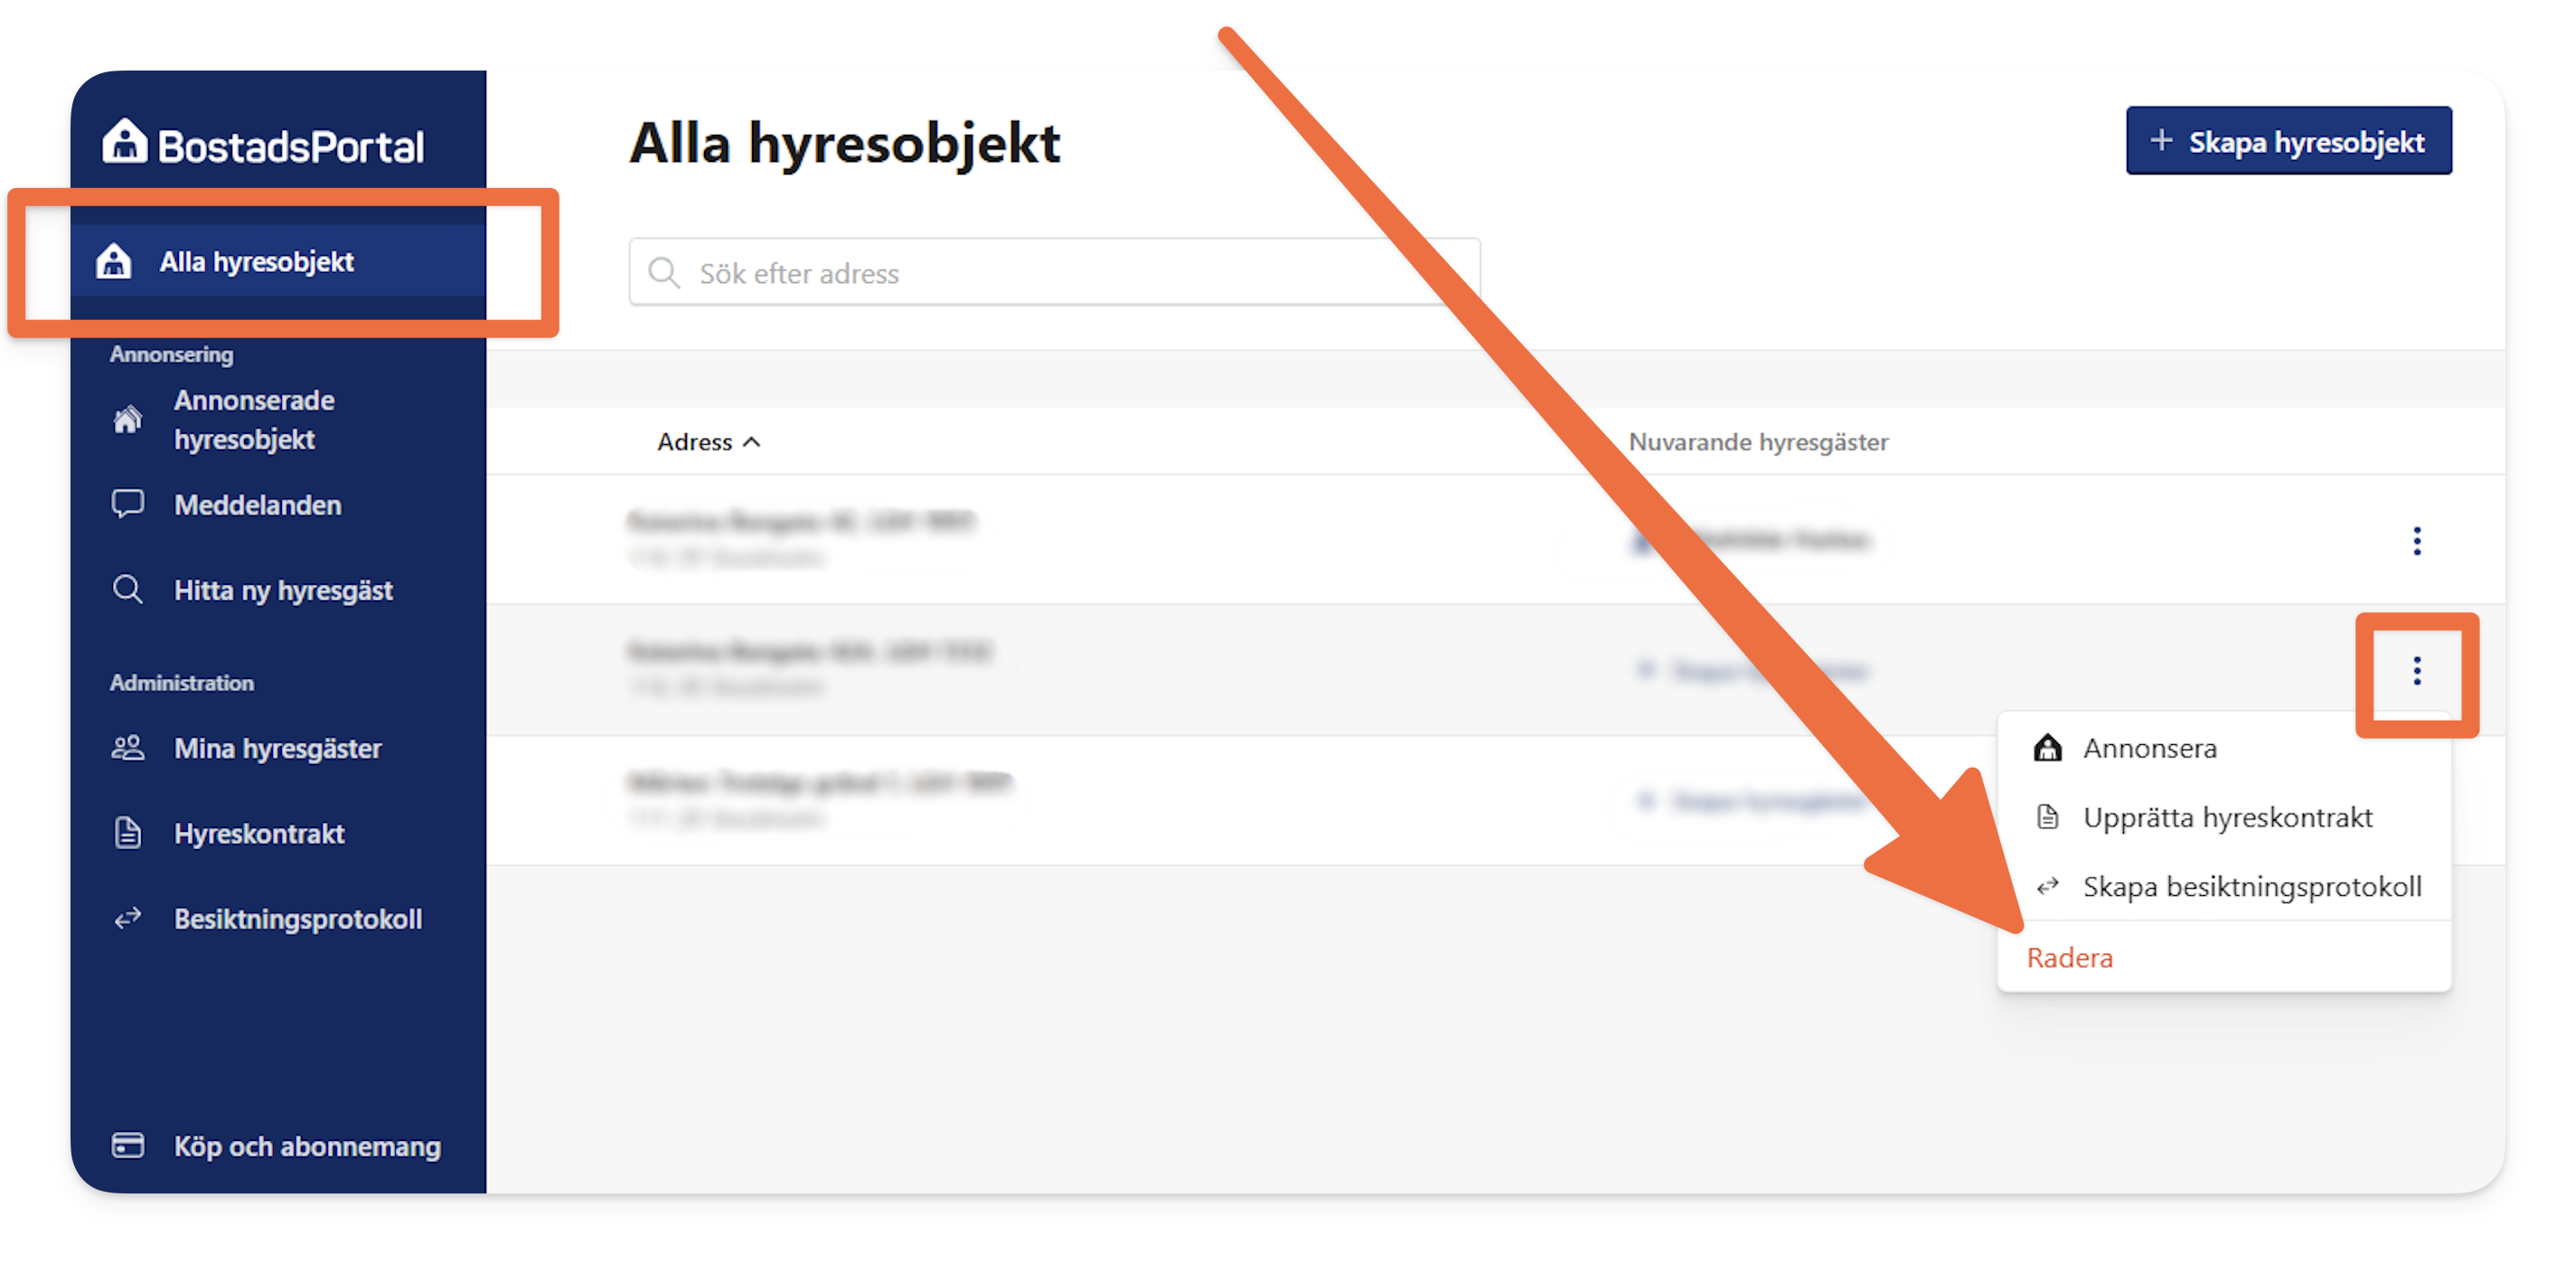This screenshot has width=2576, height=1264.
Task: Open three-dot menu for first property row
Action: (2416, 541)
